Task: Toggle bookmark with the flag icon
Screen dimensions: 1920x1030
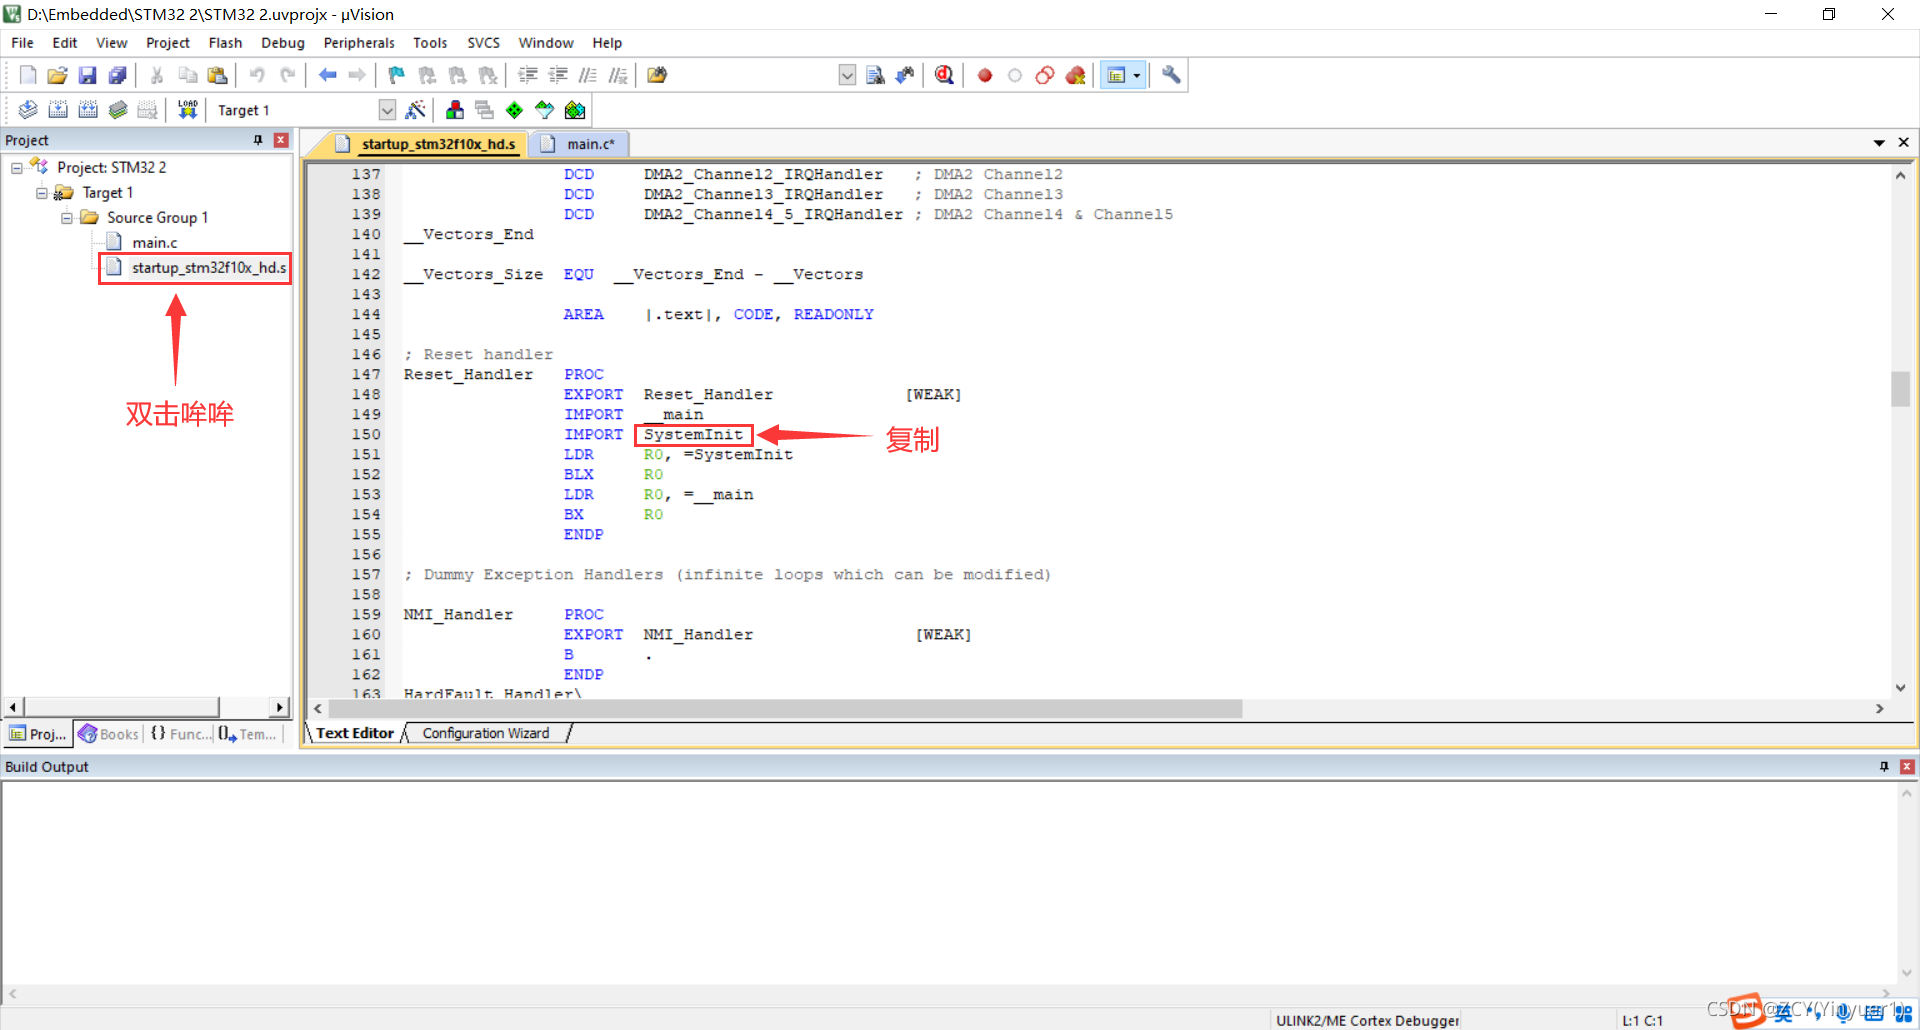Action: pos(397,75)
